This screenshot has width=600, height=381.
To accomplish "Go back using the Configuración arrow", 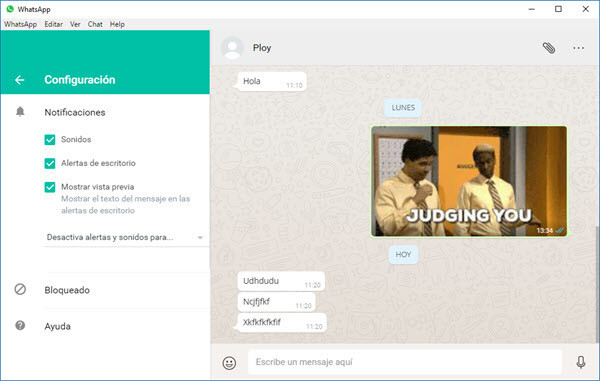I will (20, 80).
